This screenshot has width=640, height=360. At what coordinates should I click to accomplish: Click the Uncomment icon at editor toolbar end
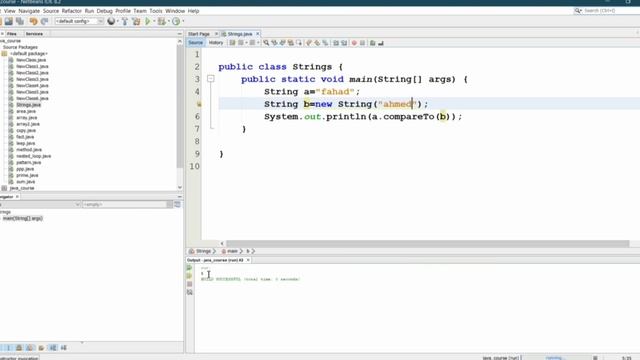pyautogui.click(x=381, y=43)
